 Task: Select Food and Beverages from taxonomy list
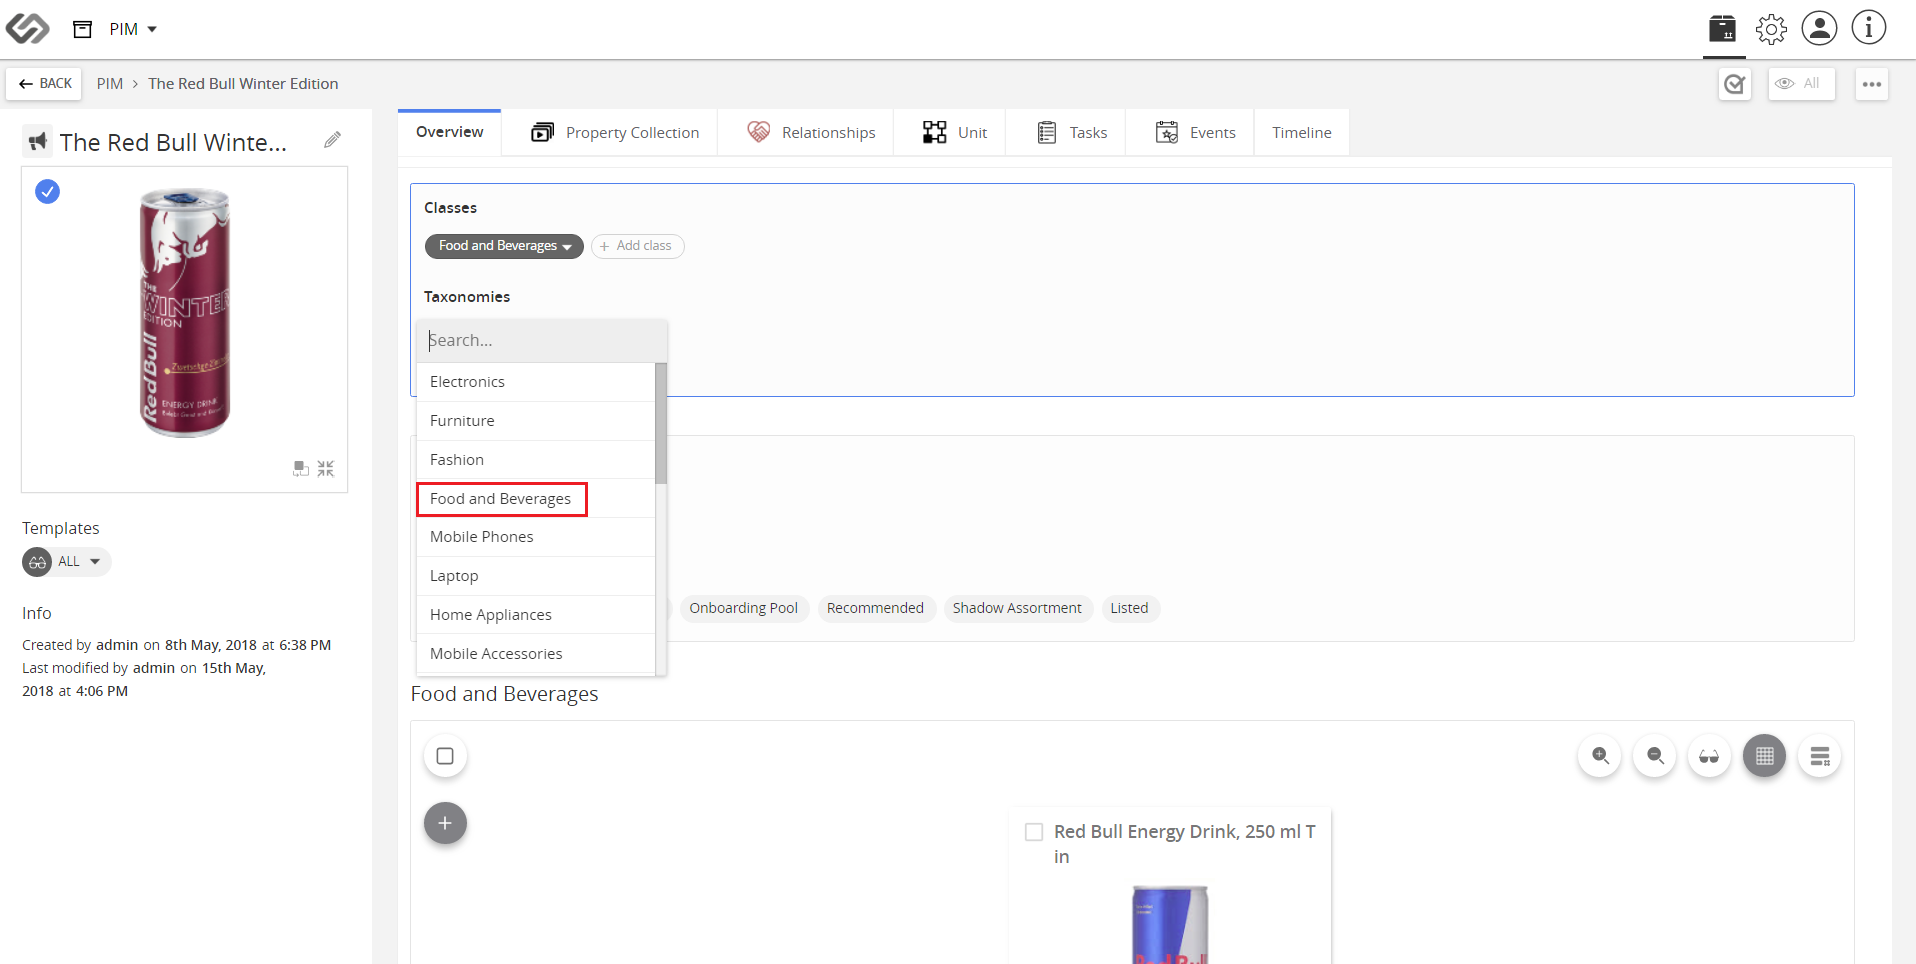tap(536, 498)
